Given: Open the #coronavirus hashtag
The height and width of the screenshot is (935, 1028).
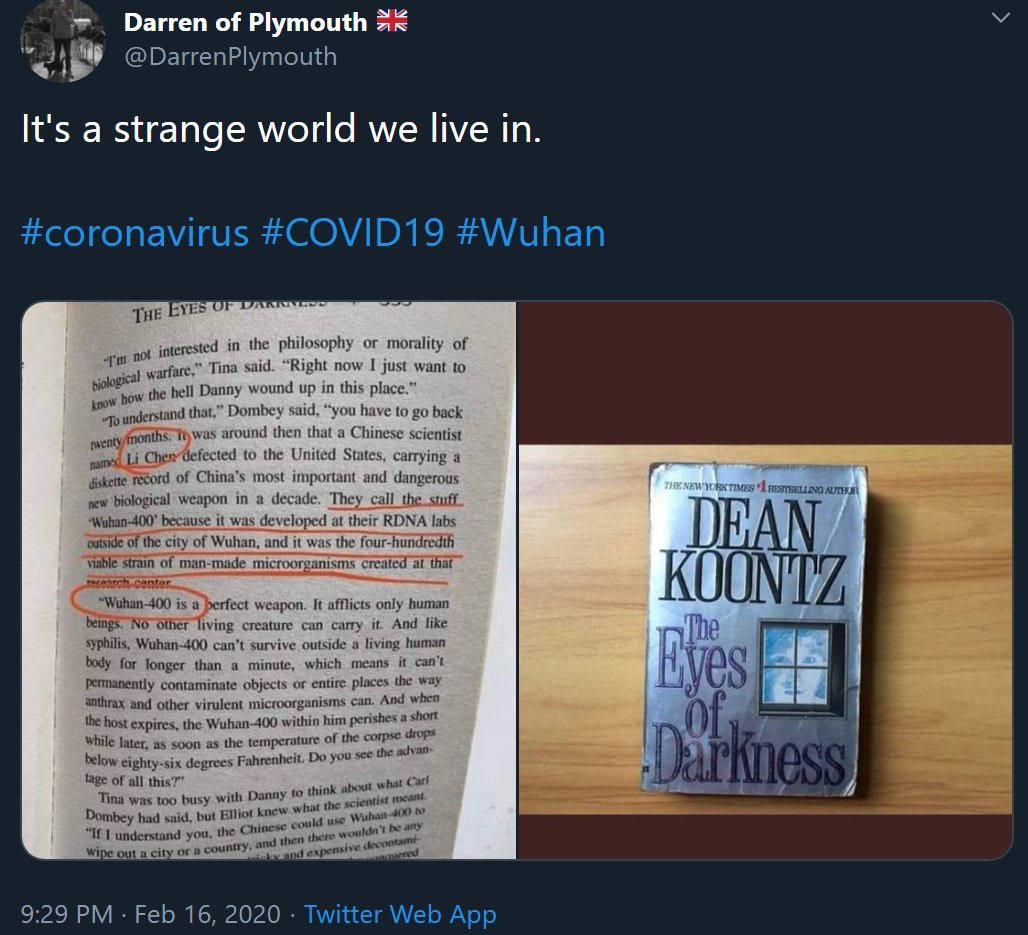Looking at the screenshot, I should 135,233.
